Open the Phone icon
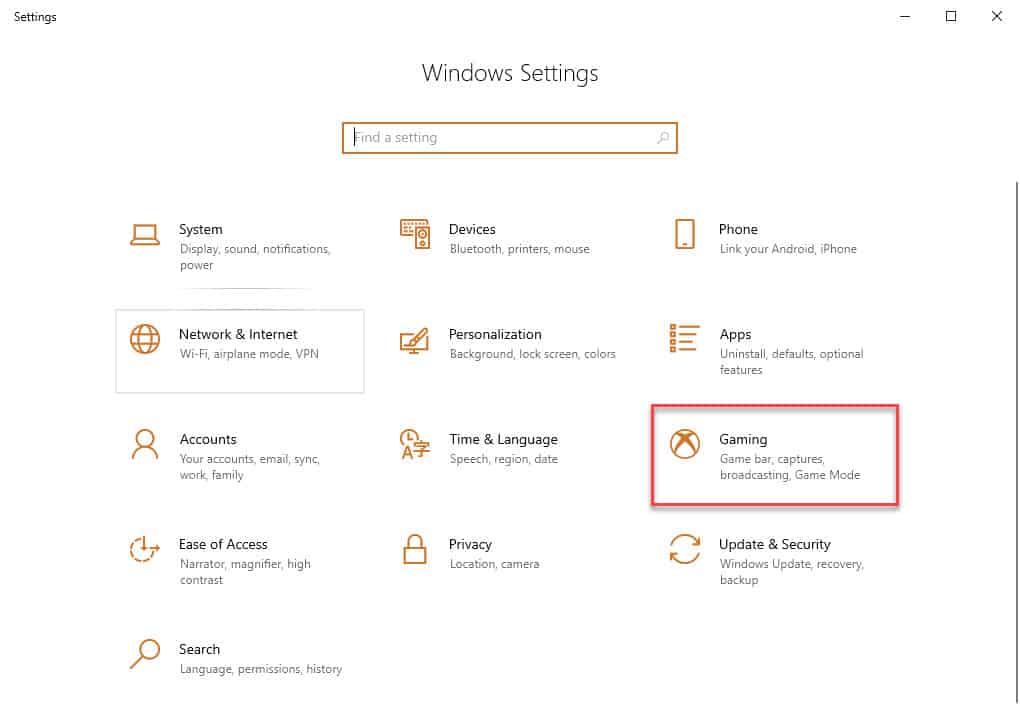 (x=685, y=234)
